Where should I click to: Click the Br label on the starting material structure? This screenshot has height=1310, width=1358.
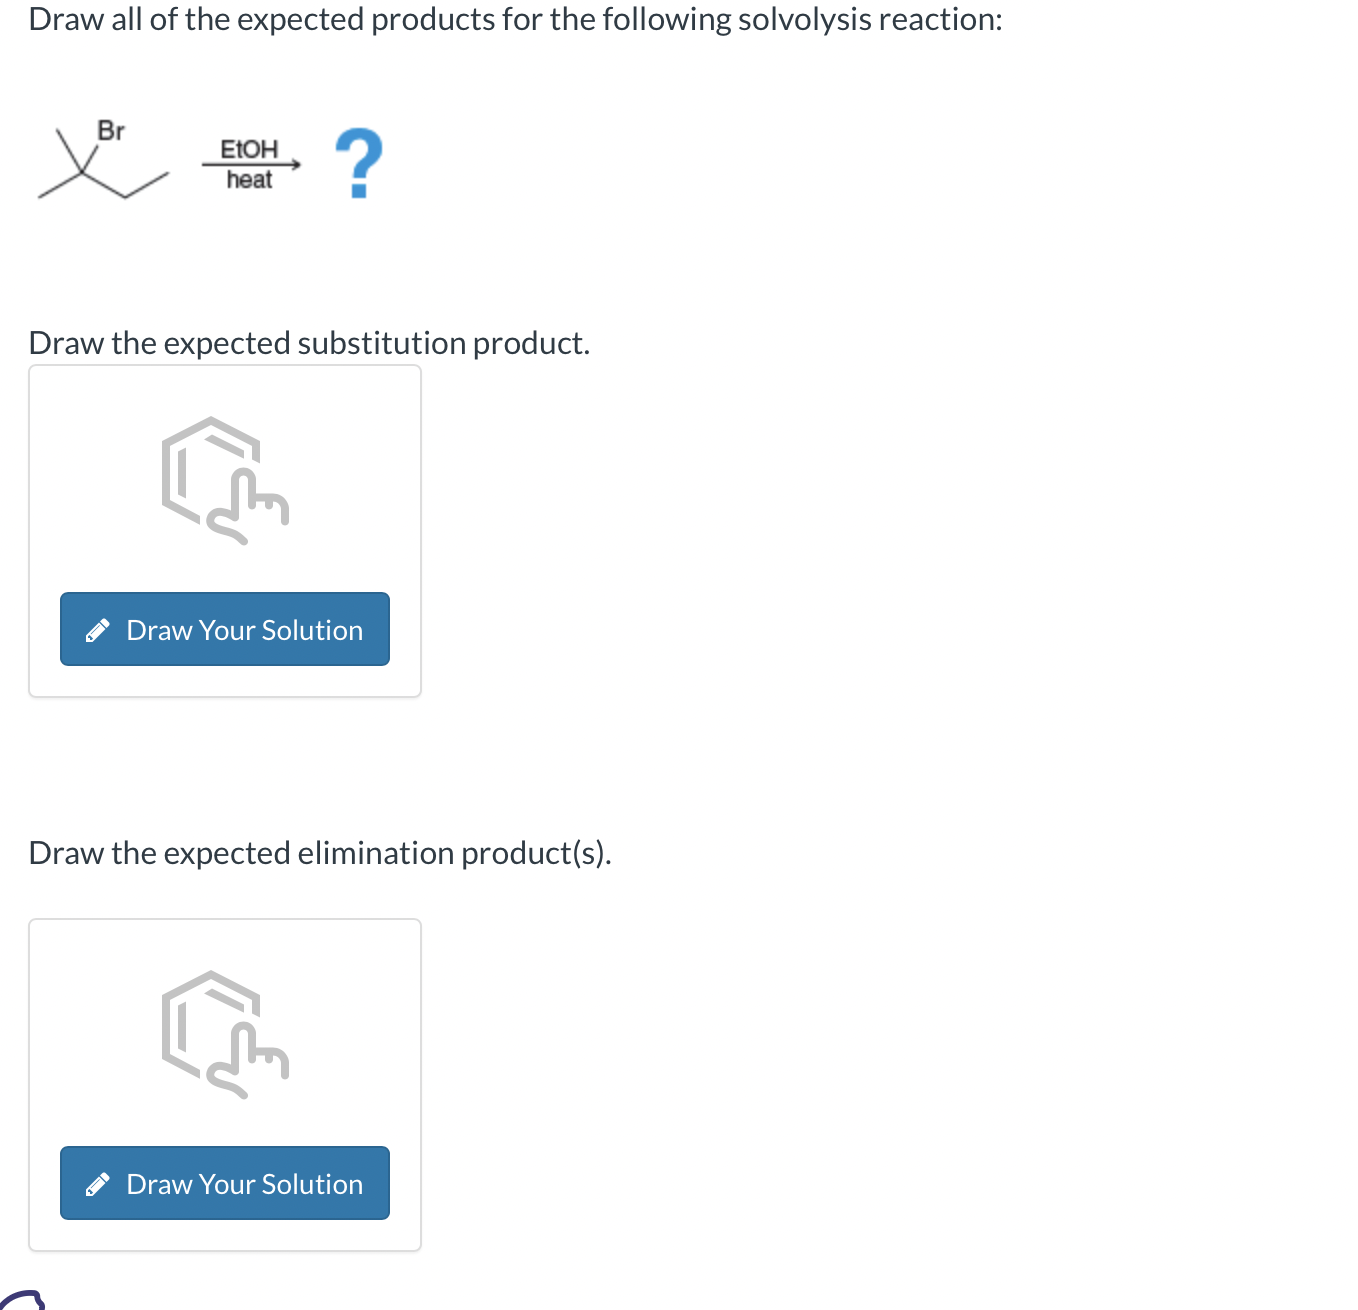coord(111,131)
